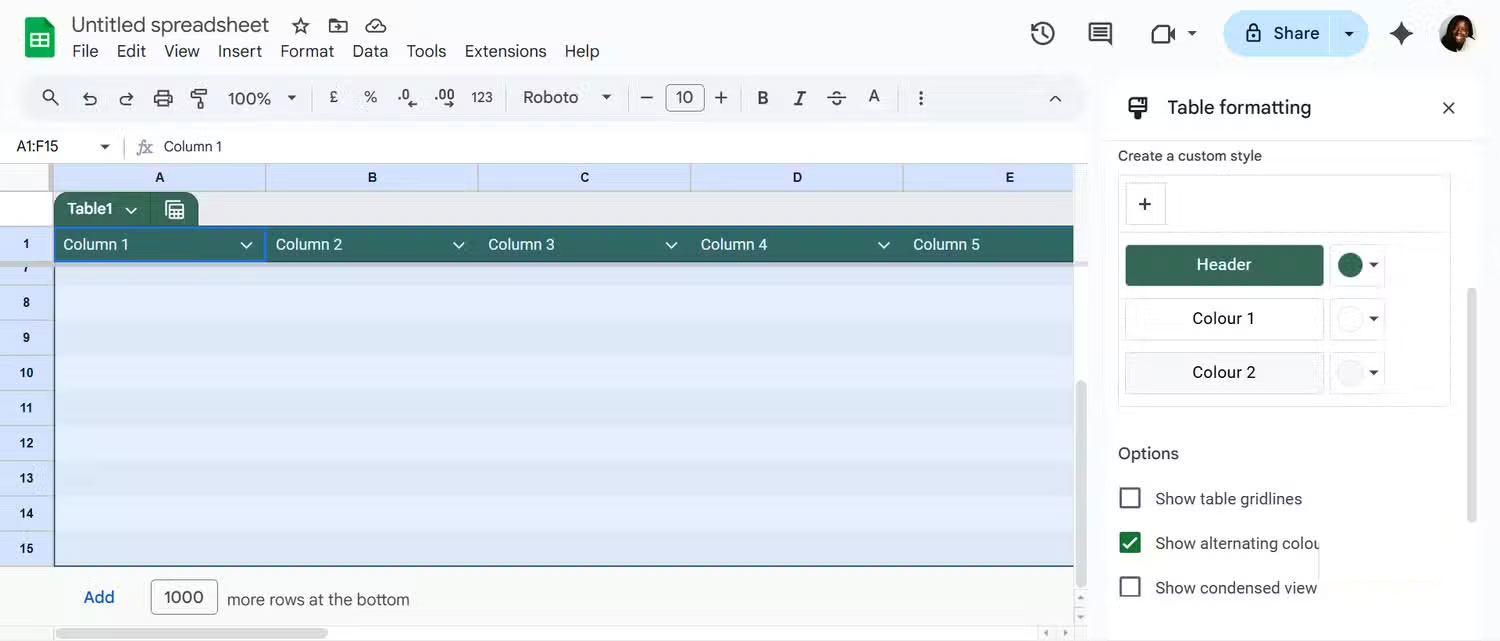
Task: Format selection as percent
Action: click(x=369, y=97)
